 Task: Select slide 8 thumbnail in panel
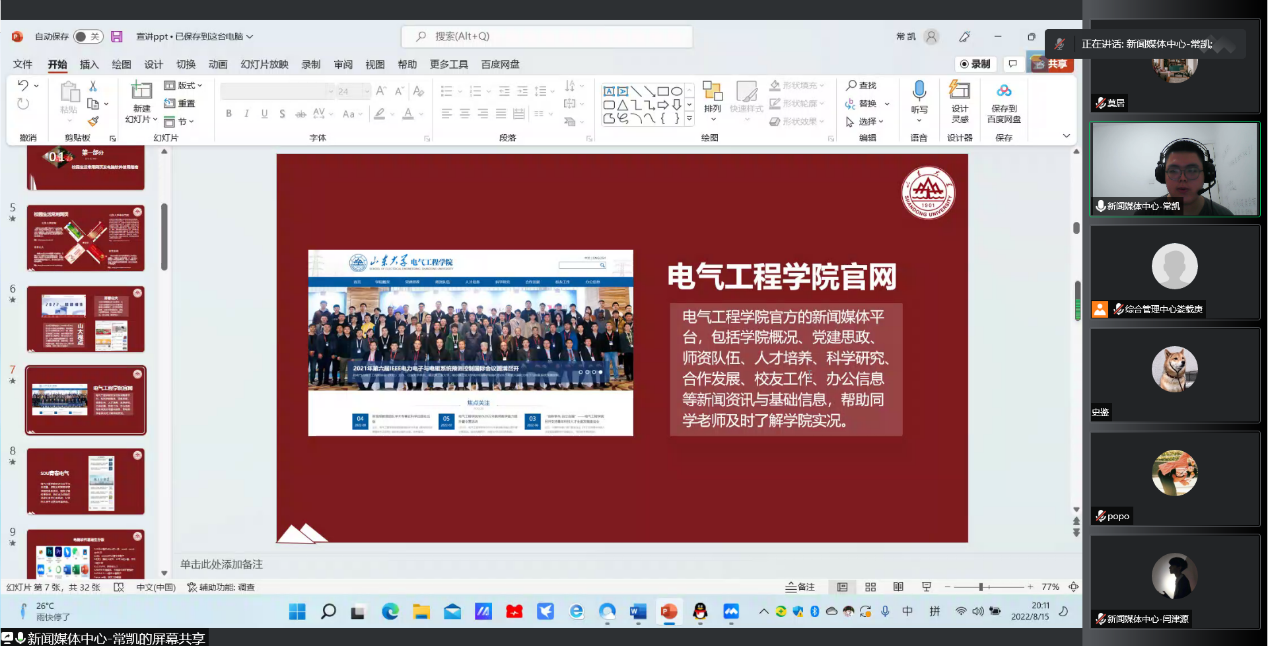85,481
